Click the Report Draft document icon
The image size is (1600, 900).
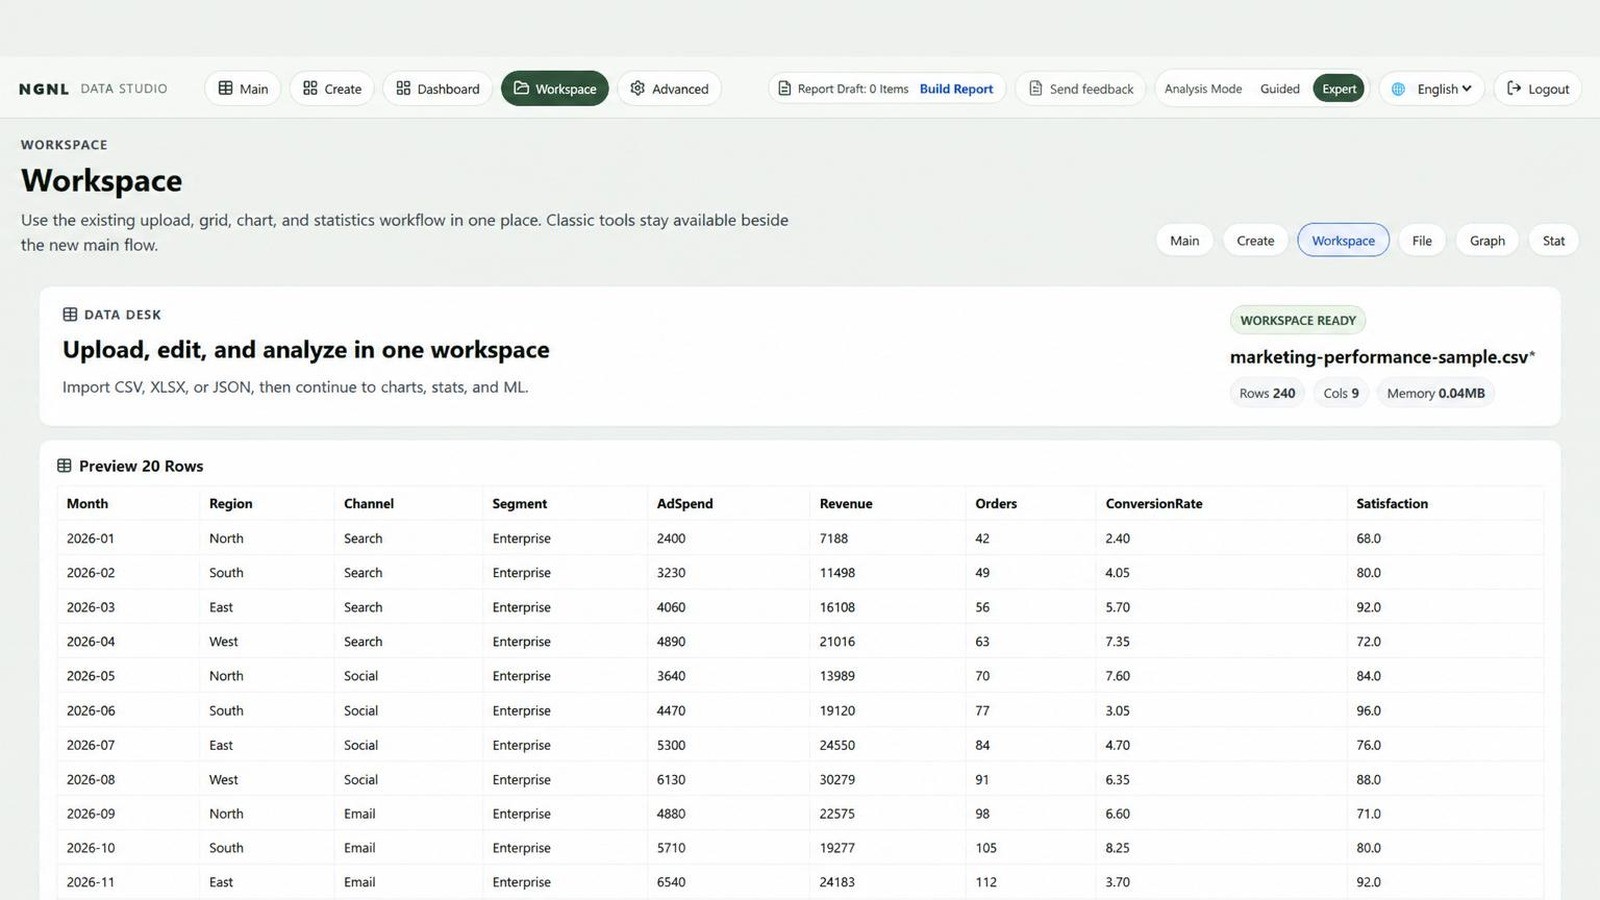tap(785, 88)
